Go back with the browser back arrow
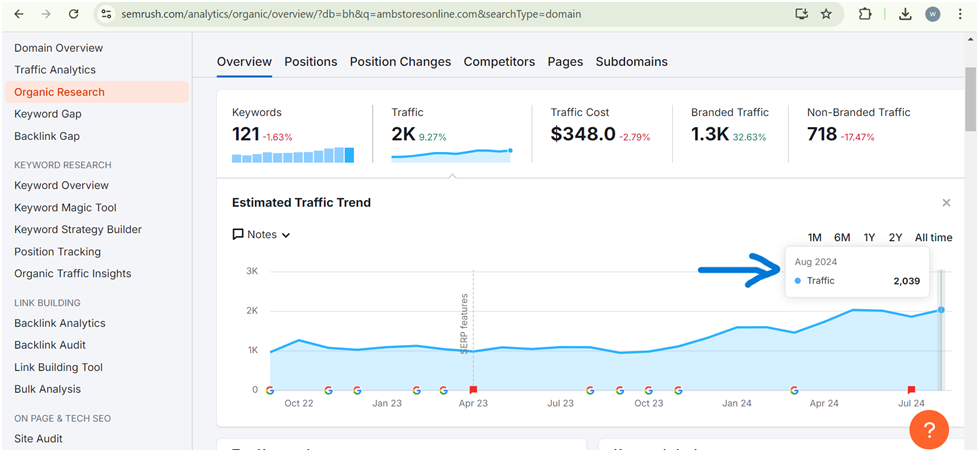This screenshot has height=452, width=979. [19, 14]
